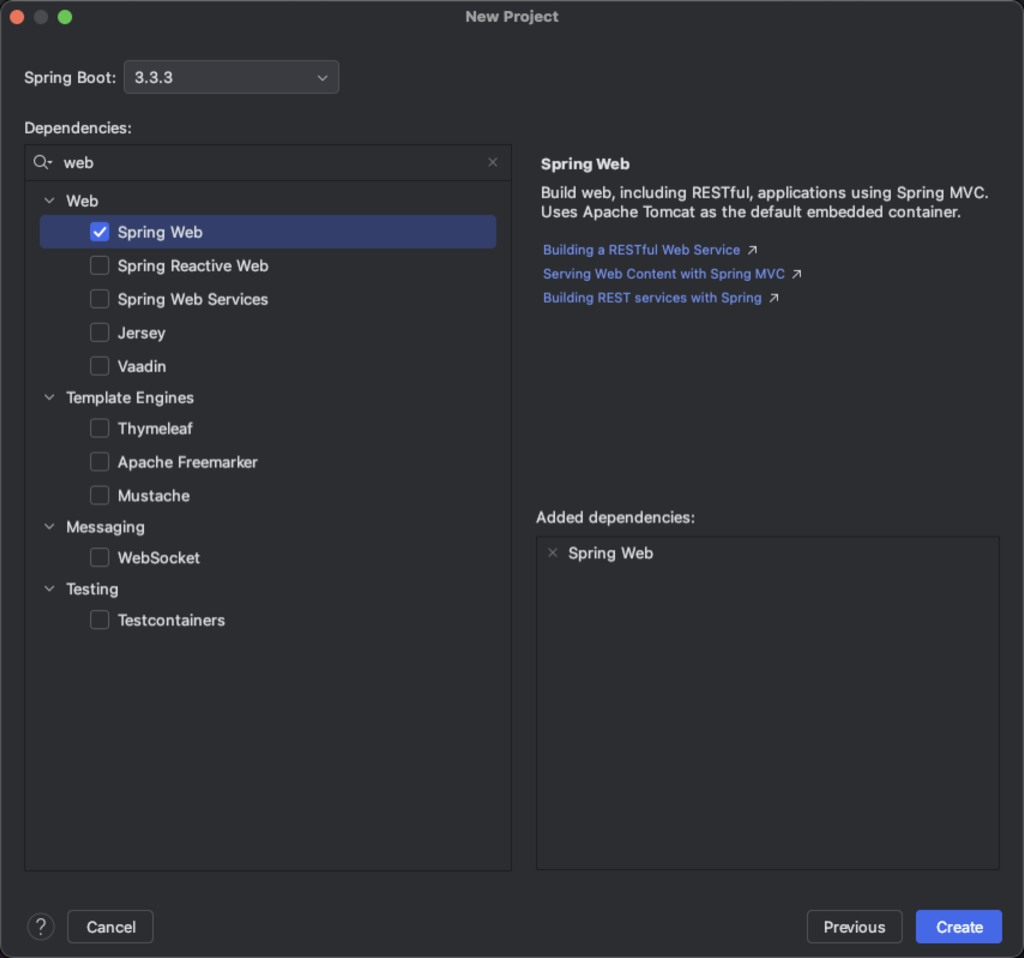
Task: Collapse the Template Engines group
Action: [49, 397]
